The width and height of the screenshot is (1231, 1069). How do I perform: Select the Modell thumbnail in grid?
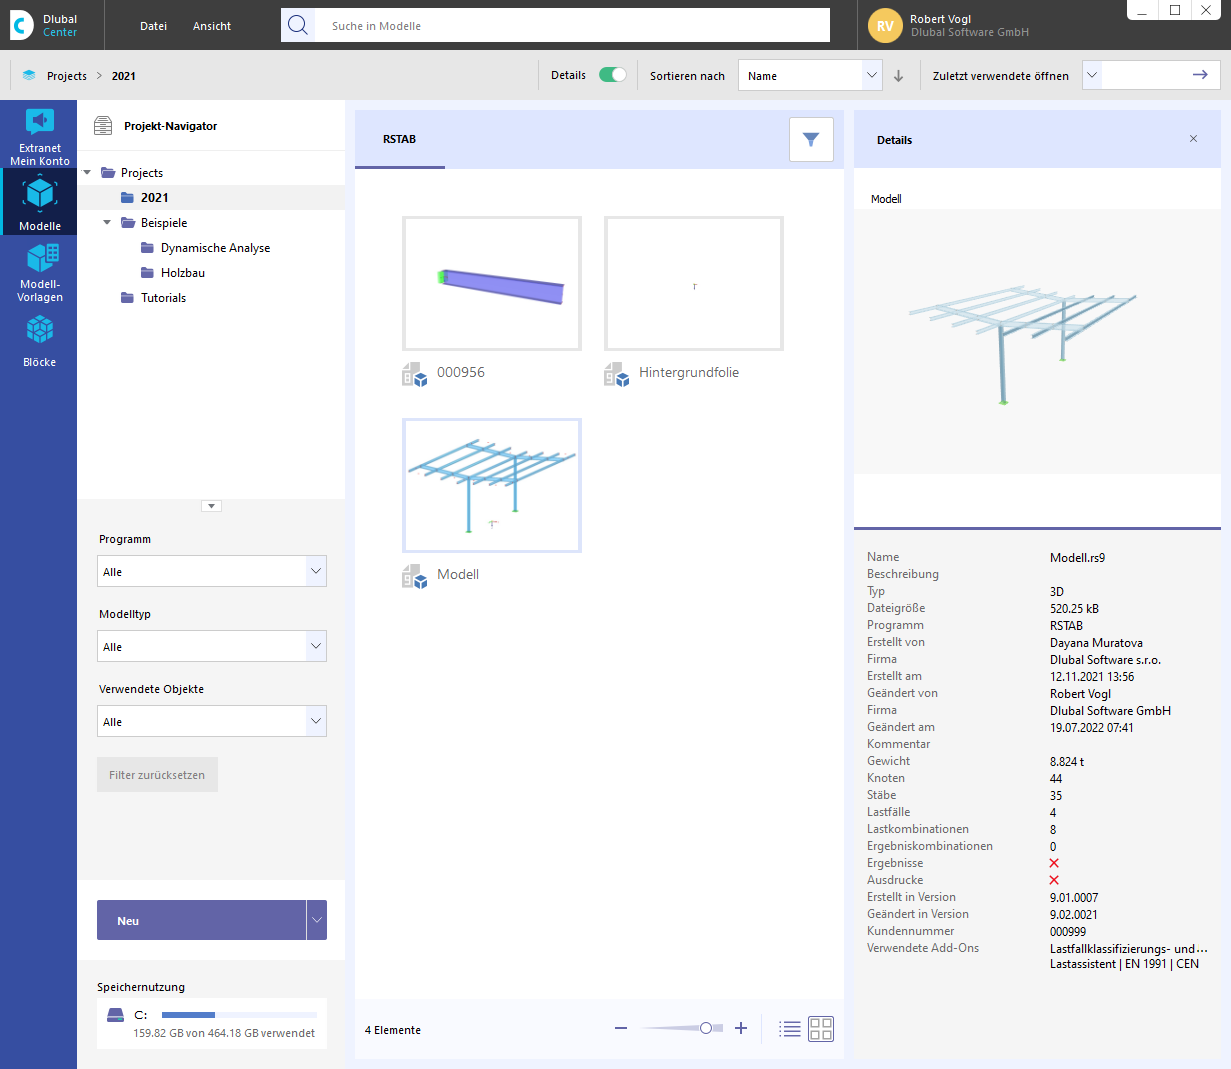[492, 485]
